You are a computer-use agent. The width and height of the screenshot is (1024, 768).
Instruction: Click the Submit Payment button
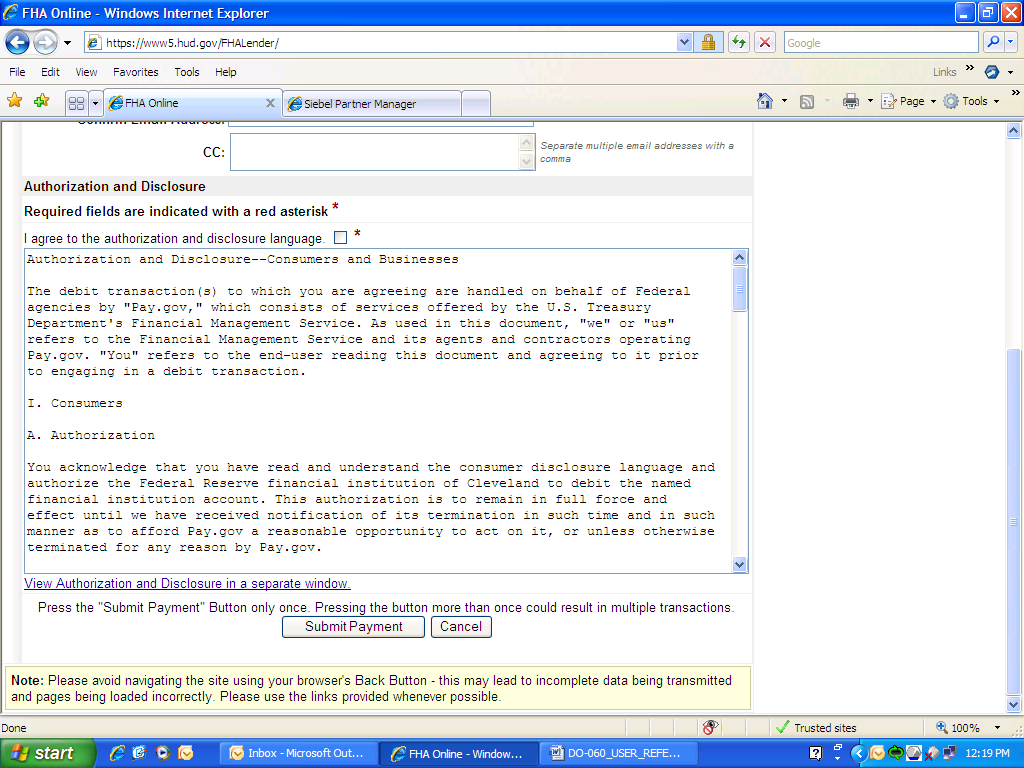[x=353, y=627]
